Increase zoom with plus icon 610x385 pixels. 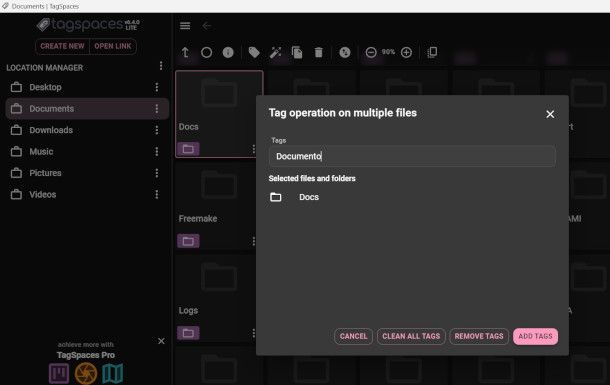pyautogui.click(x=406, y=52)
